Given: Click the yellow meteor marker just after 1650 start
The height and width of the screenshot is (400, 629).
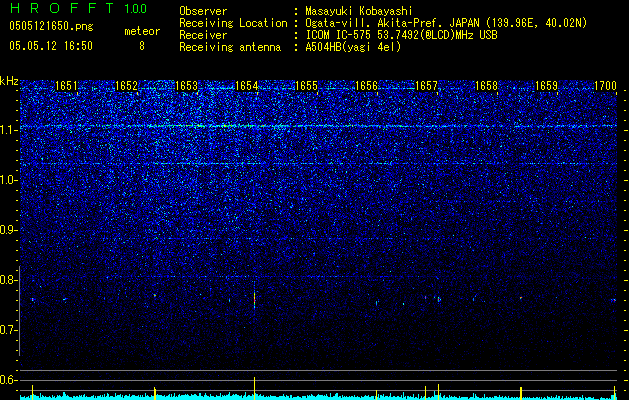Looking at the screenshot, I should [x=32, y=392].
